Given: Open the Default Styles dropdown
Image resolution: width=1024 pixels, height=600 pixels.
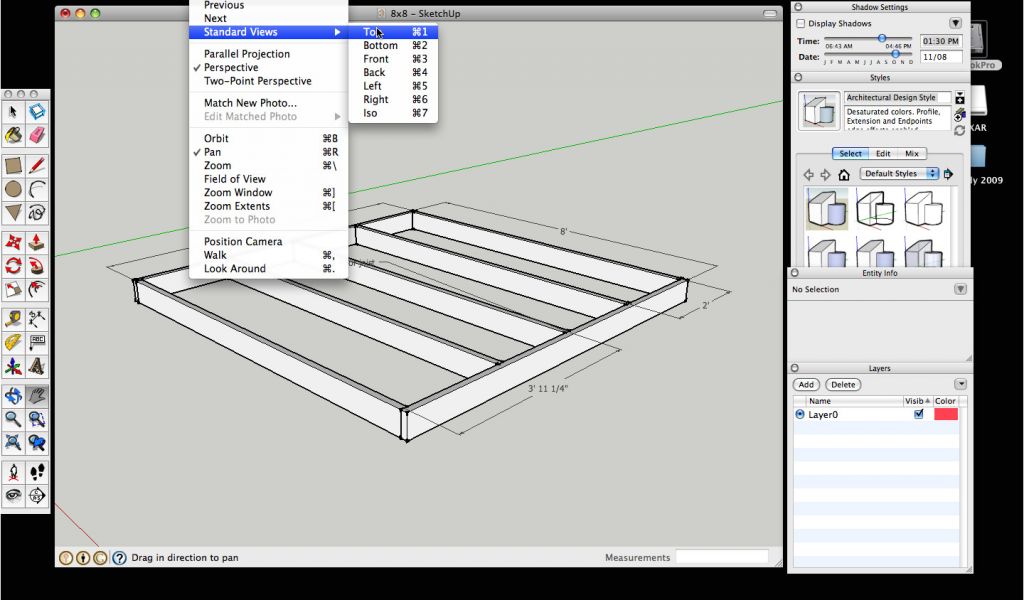Looking at the screenshot, I should tap(901, 174).
